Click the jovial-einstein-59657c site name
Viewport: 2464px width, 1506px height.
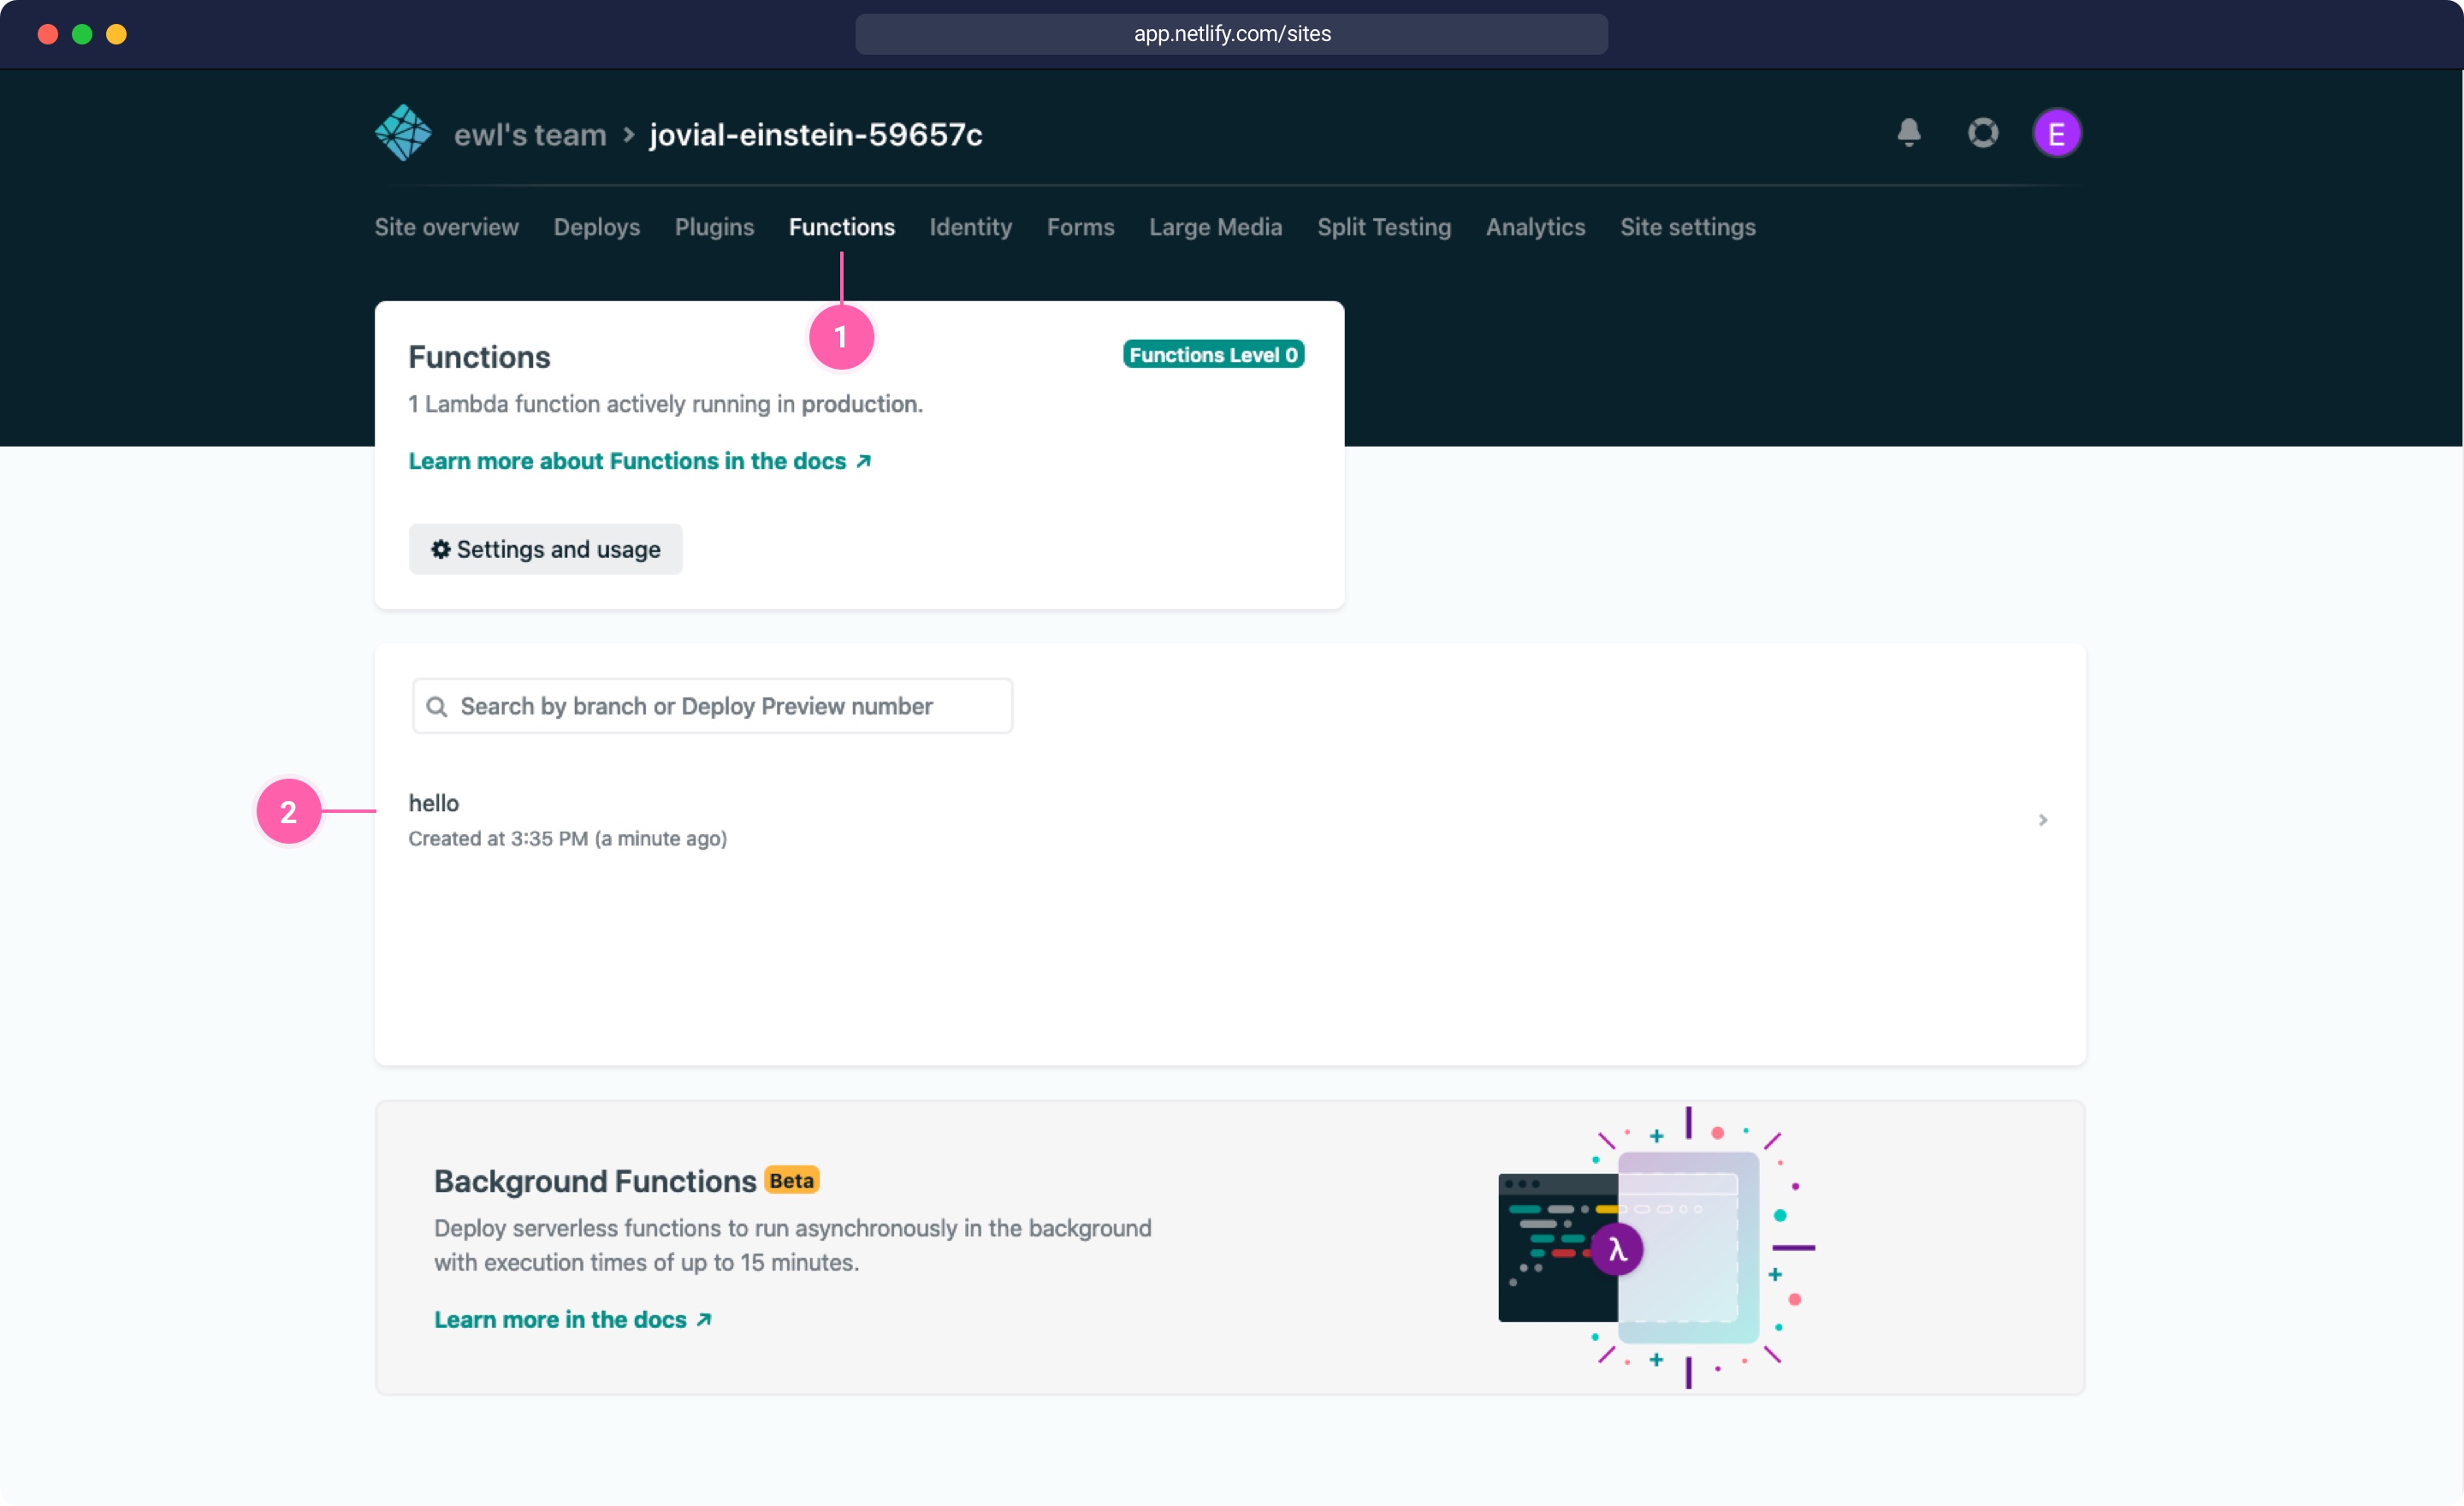816,134
